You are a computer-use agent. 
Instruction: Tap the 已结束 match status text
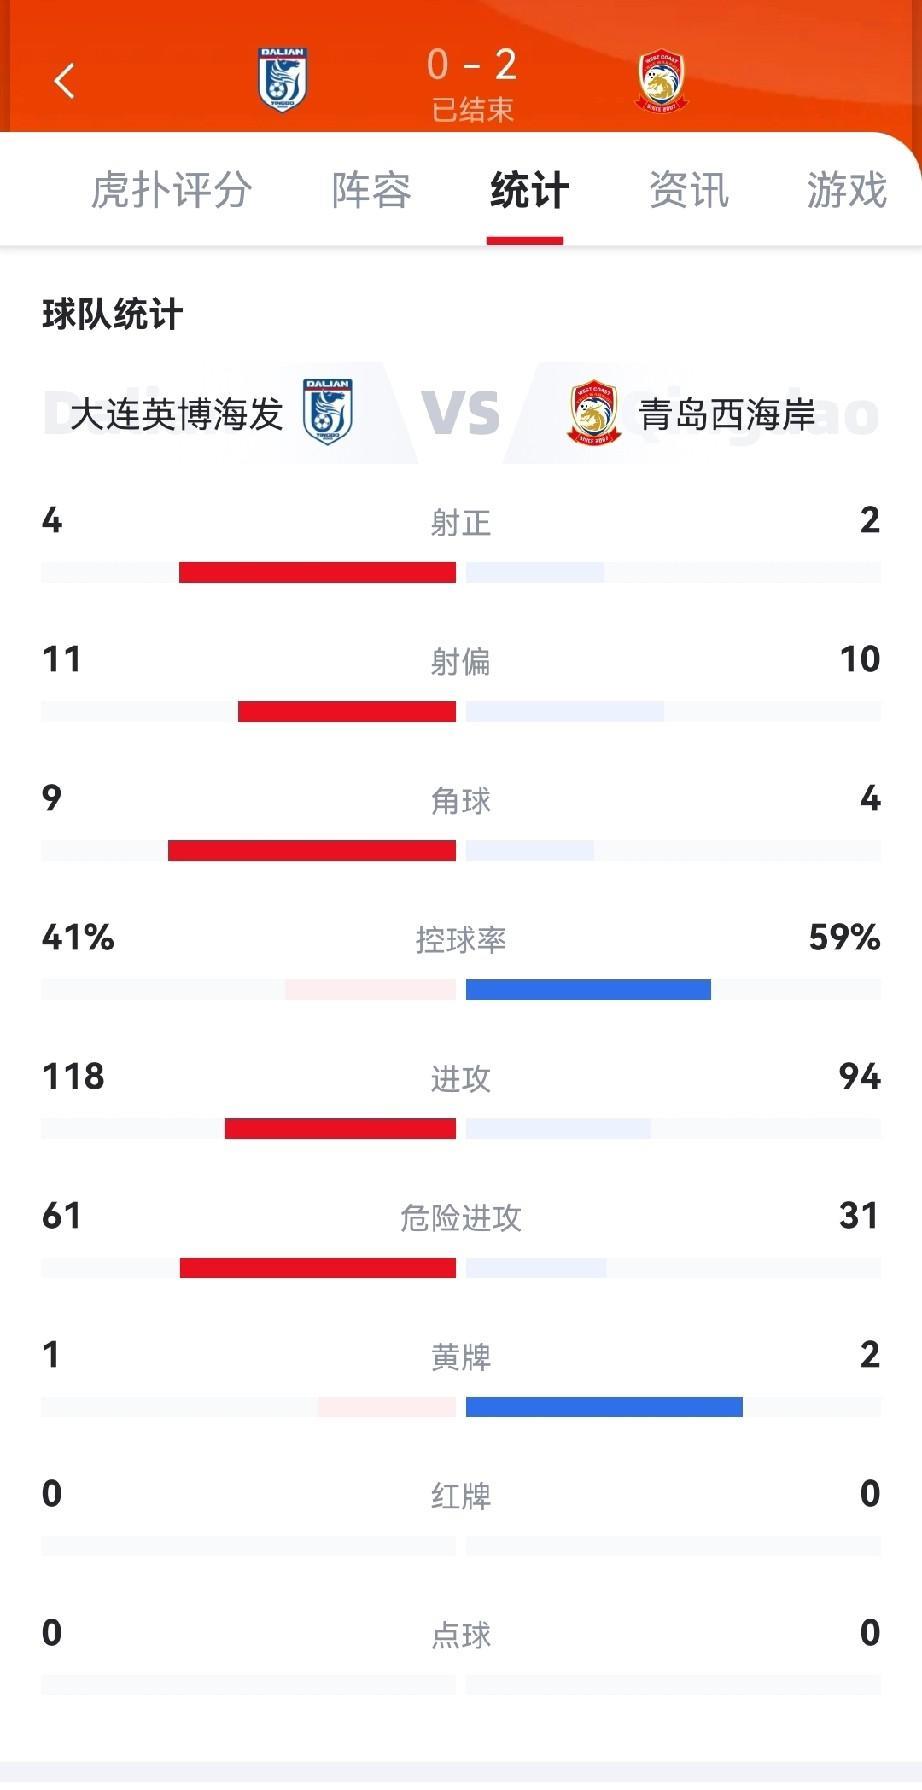pyautogui.click(x=472, y=109)
